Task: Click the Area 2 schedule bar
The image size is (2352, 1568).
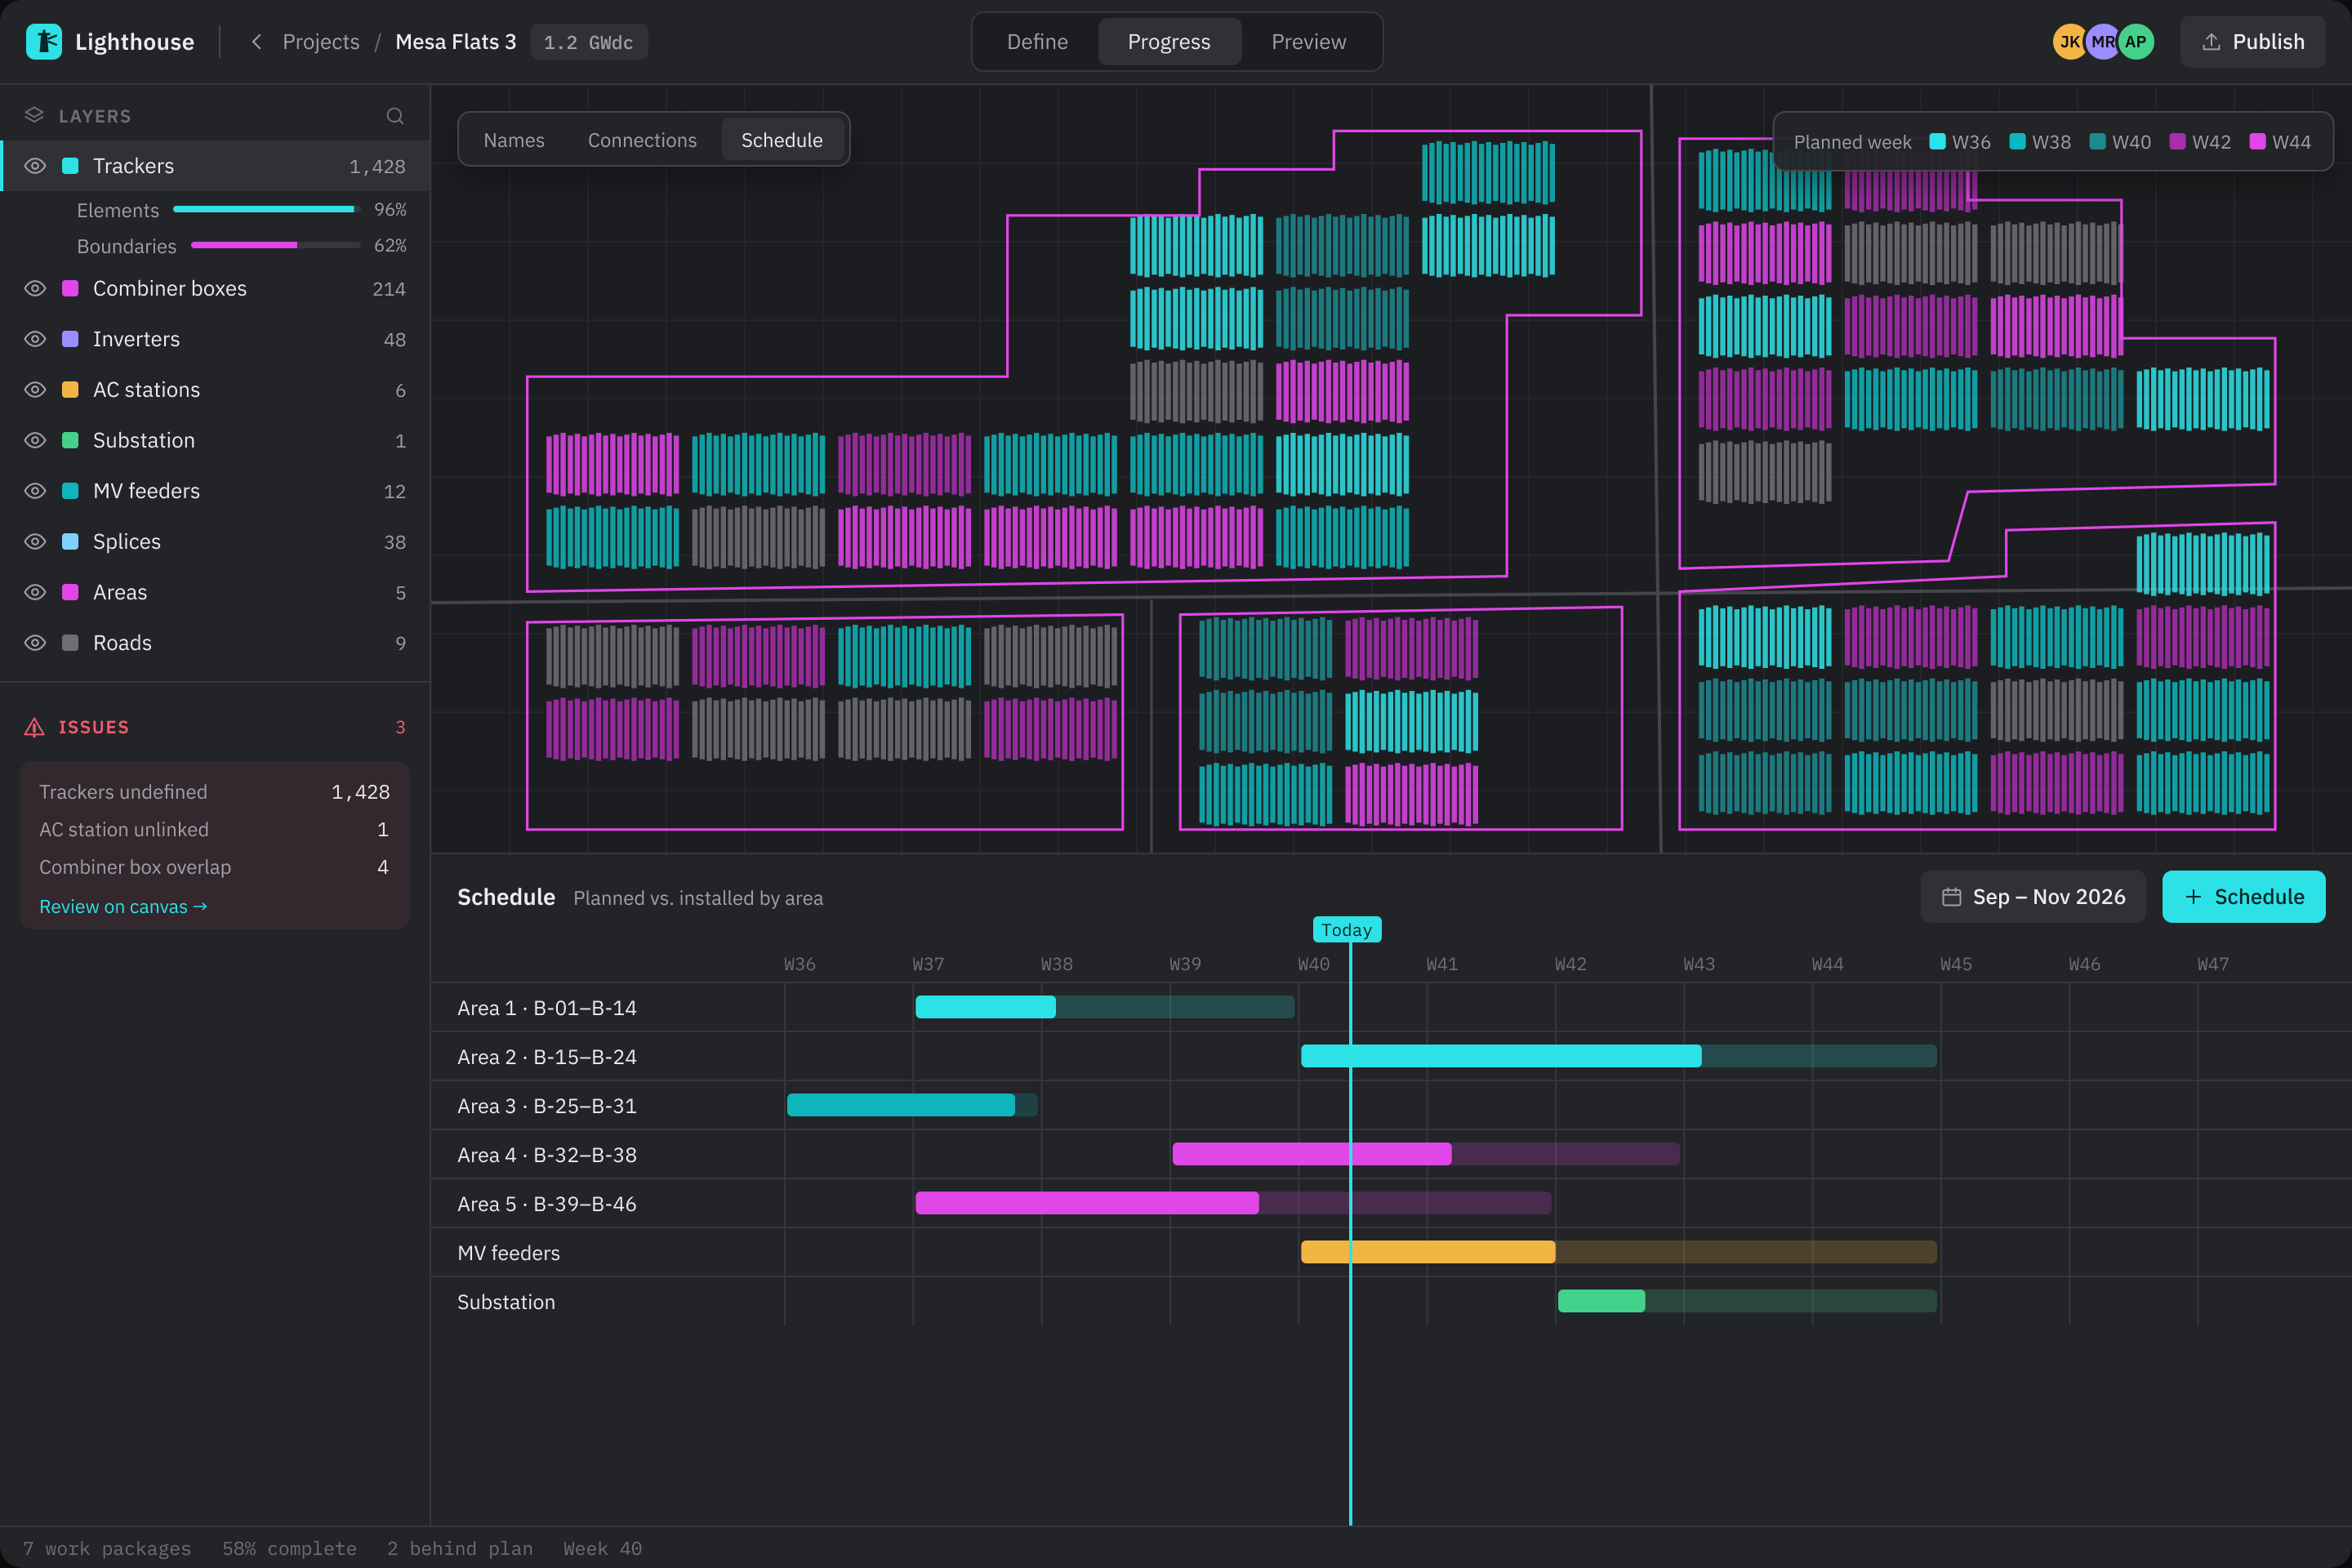Action: [1618, 1056]
